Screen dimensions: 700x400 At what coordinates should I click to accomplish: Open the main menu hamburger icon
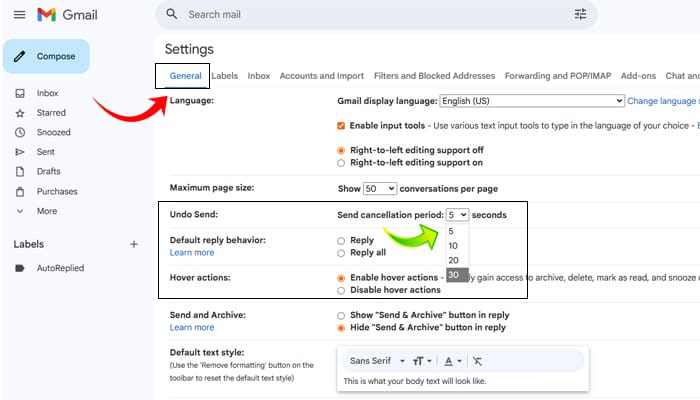click(x=19, y=15)
